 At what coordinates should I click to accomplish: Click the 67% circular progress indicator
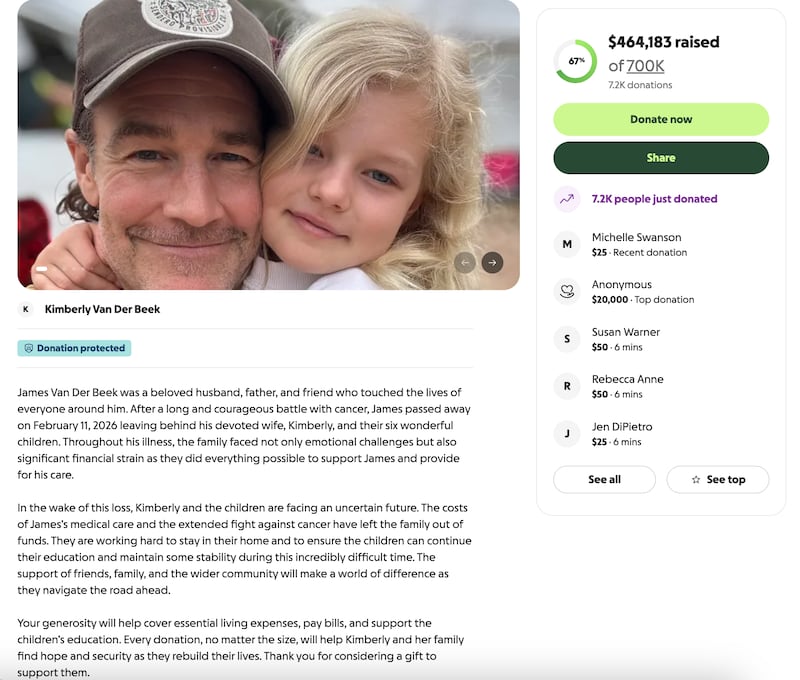pyautogui.click(x=575, y=61)
